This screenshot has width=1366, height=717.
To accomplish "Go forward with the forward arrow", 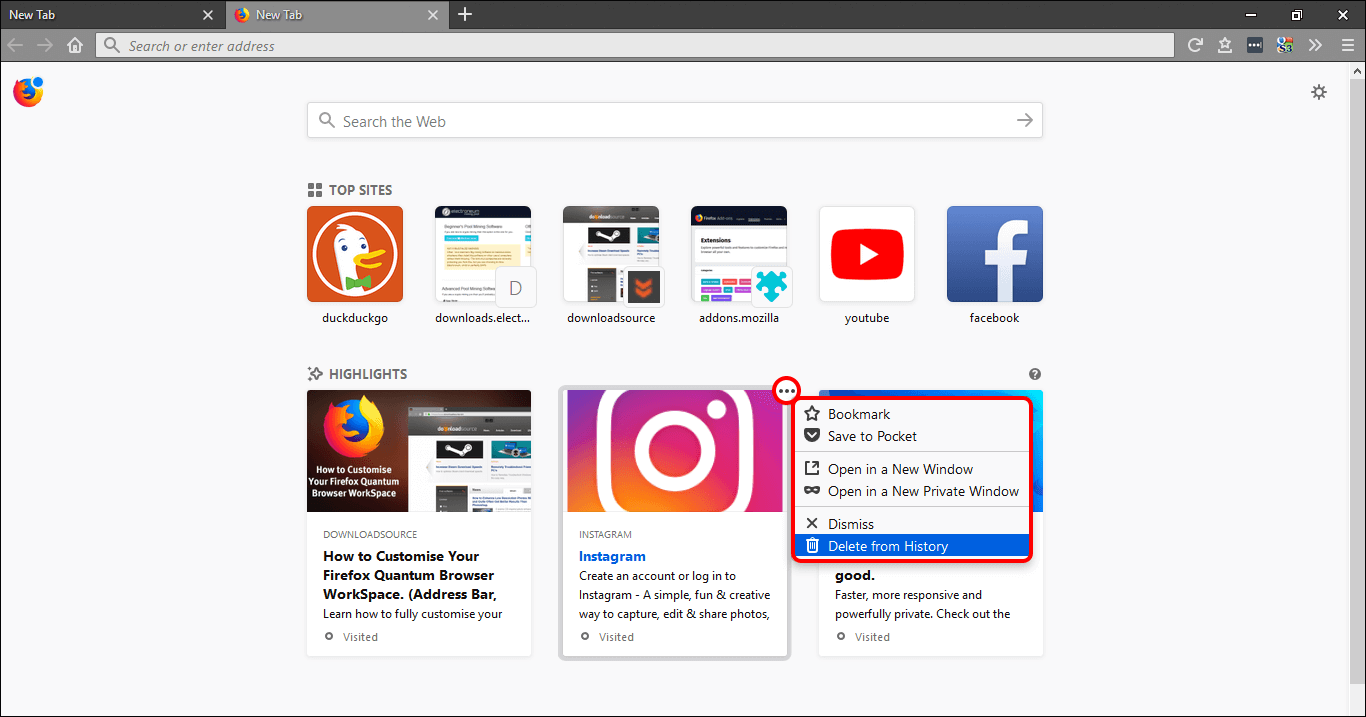I will (44, 45).
